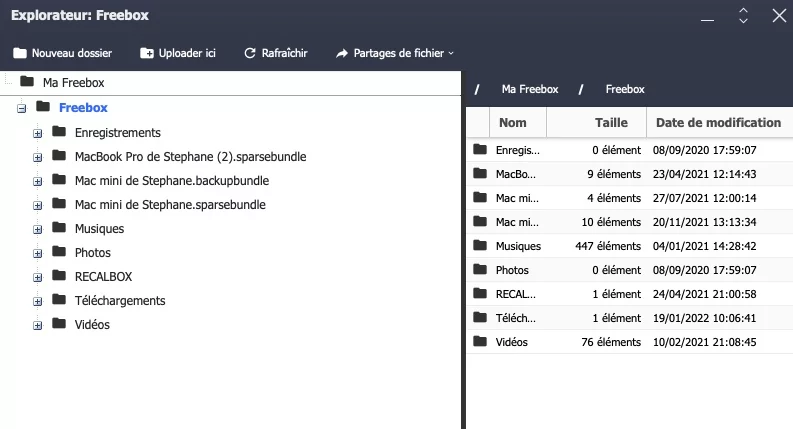Click date 23/04/2021 12:14:43
Screen dimensions: 793x429
(x=704, y=174)
